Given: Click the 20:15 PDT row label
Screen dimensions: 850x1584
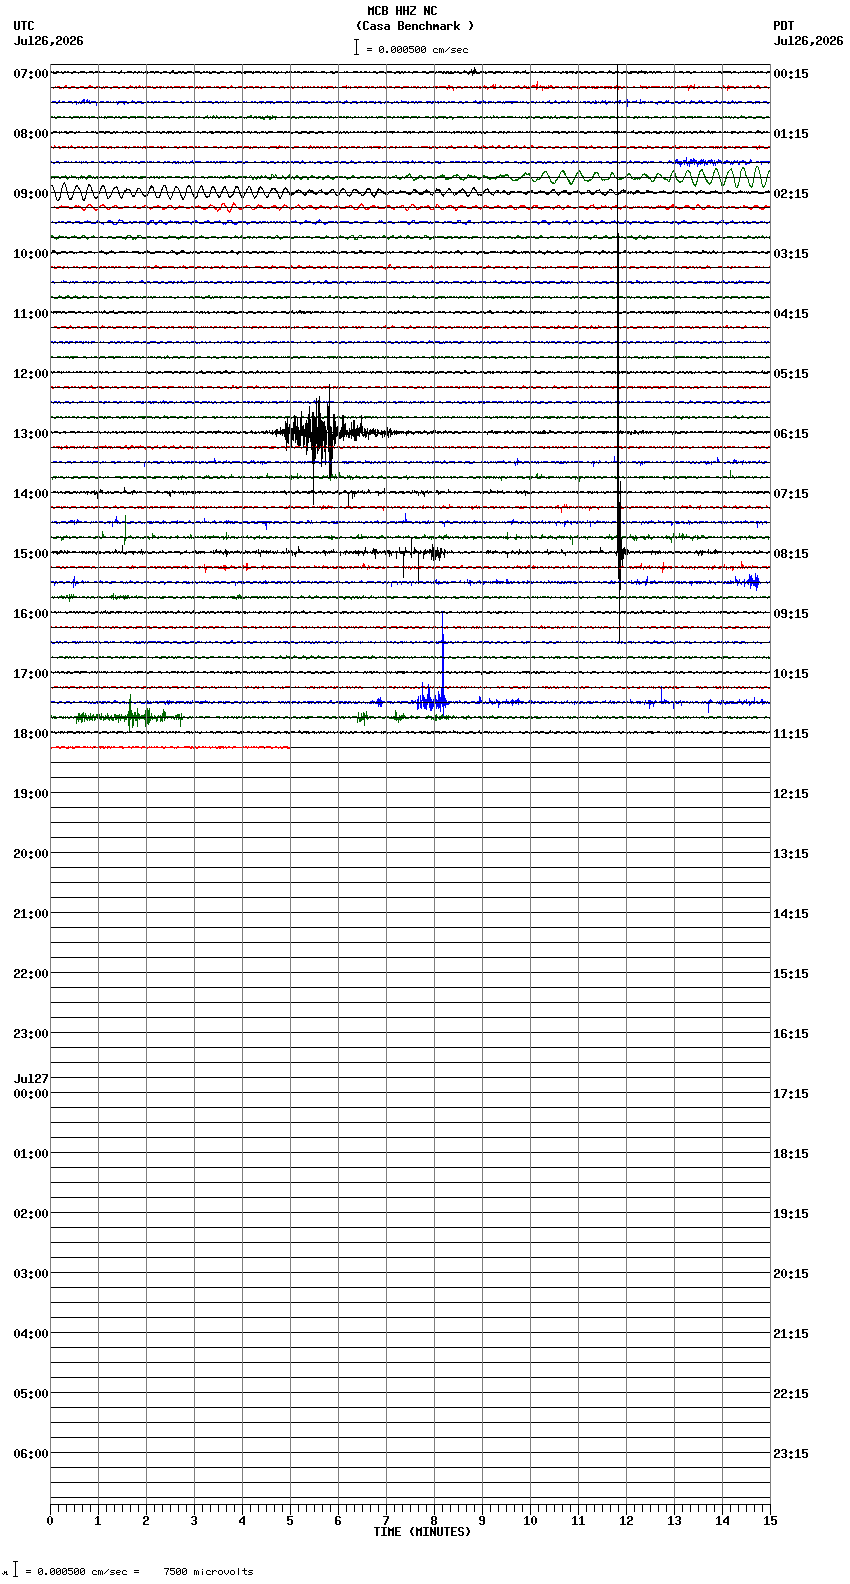Looking at the screenshot, I should [x=791, y=1274].
